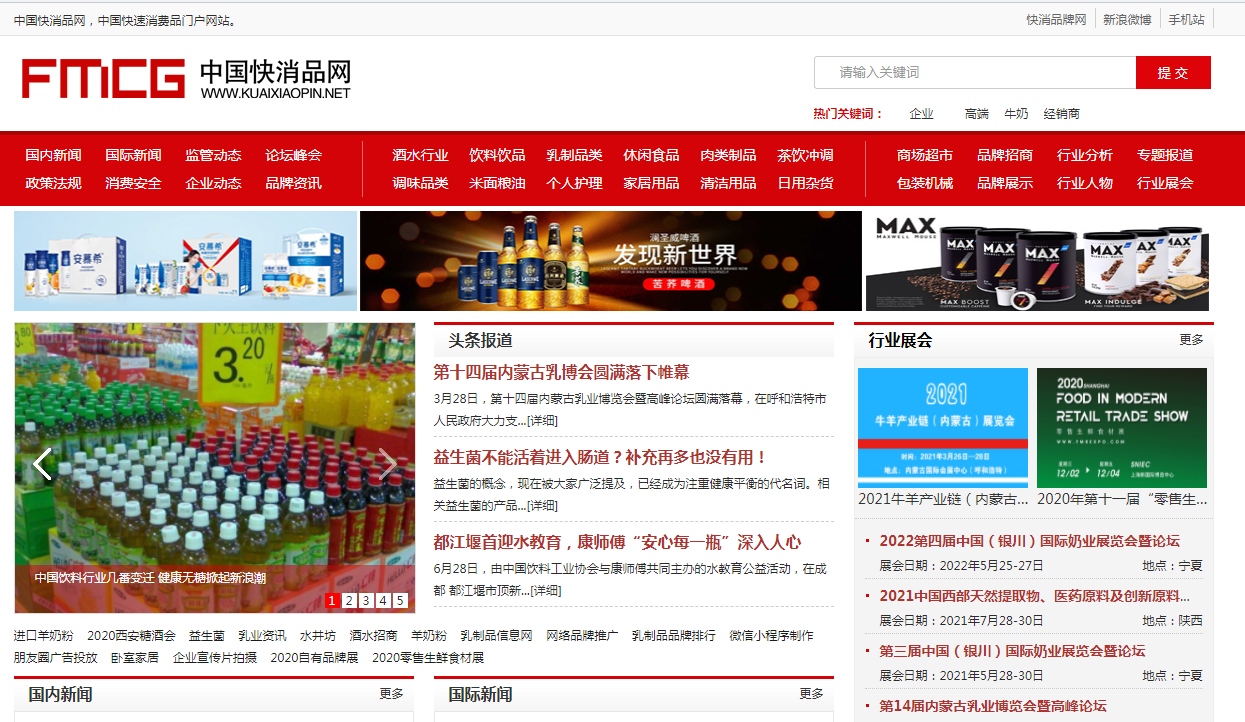Open the beverage carousel main image
The height and width of the screenshot is (722, 1245).
(x=215, y=468)
